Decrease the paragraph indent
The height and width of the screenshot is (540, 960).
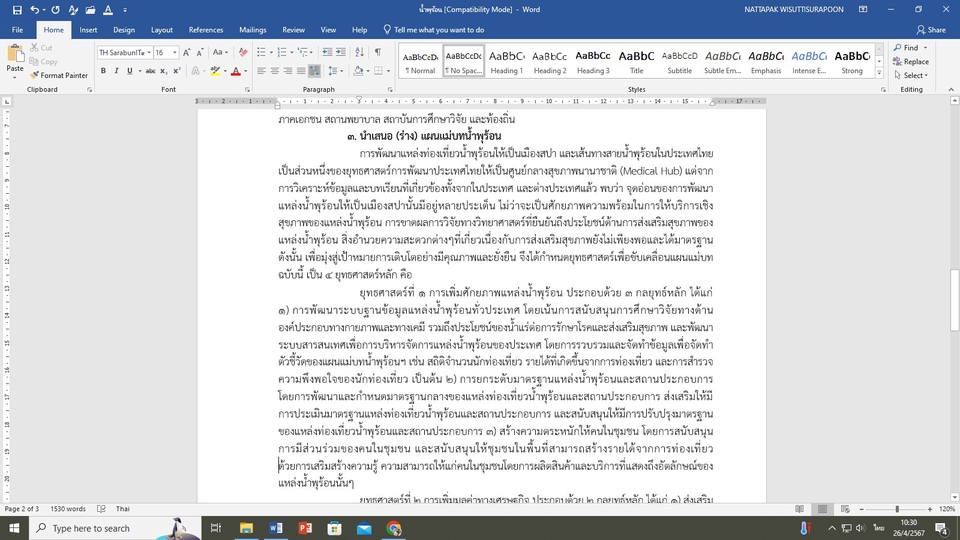tap(328, 53)
